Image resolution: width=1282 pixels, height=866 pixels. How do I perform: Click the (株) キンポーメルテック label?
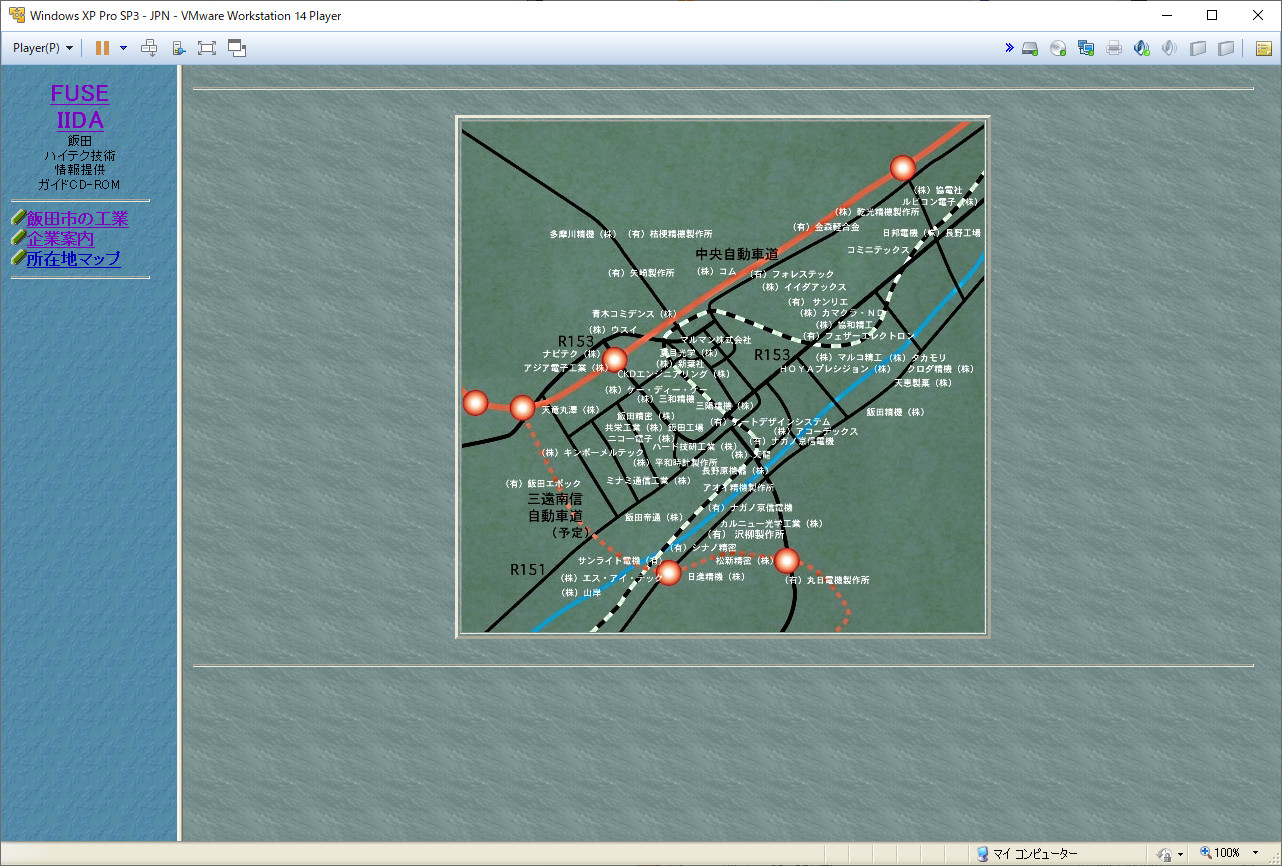coord(592,453)
